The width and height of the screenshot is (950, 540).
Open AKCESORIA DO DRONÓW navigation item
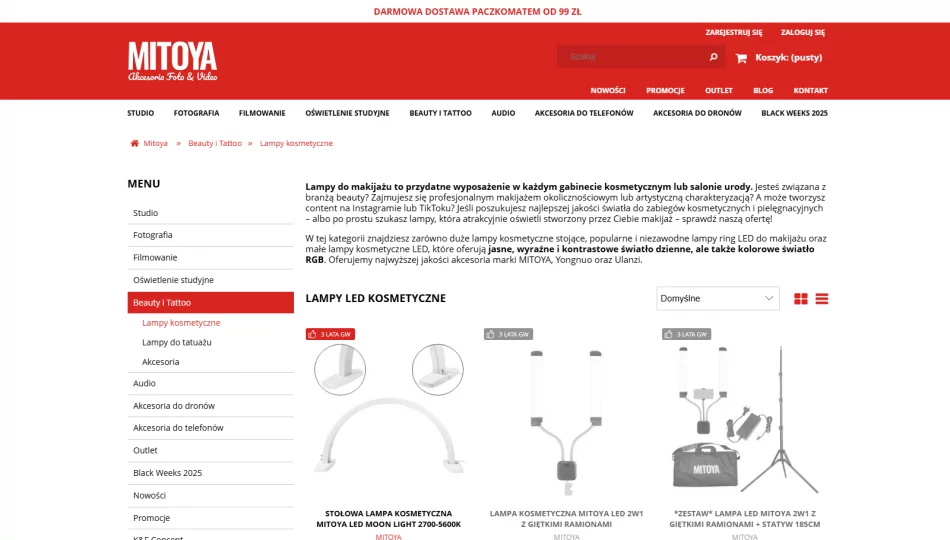[x=697, y=113]
